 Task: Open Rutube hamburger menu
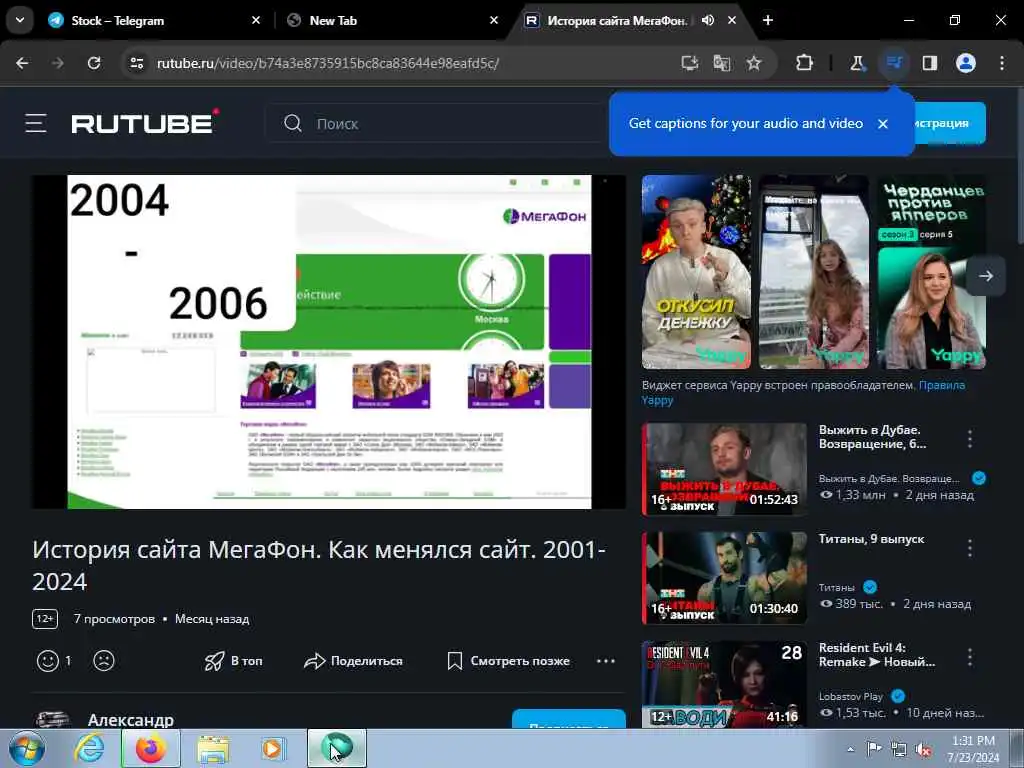click(36, 123)
